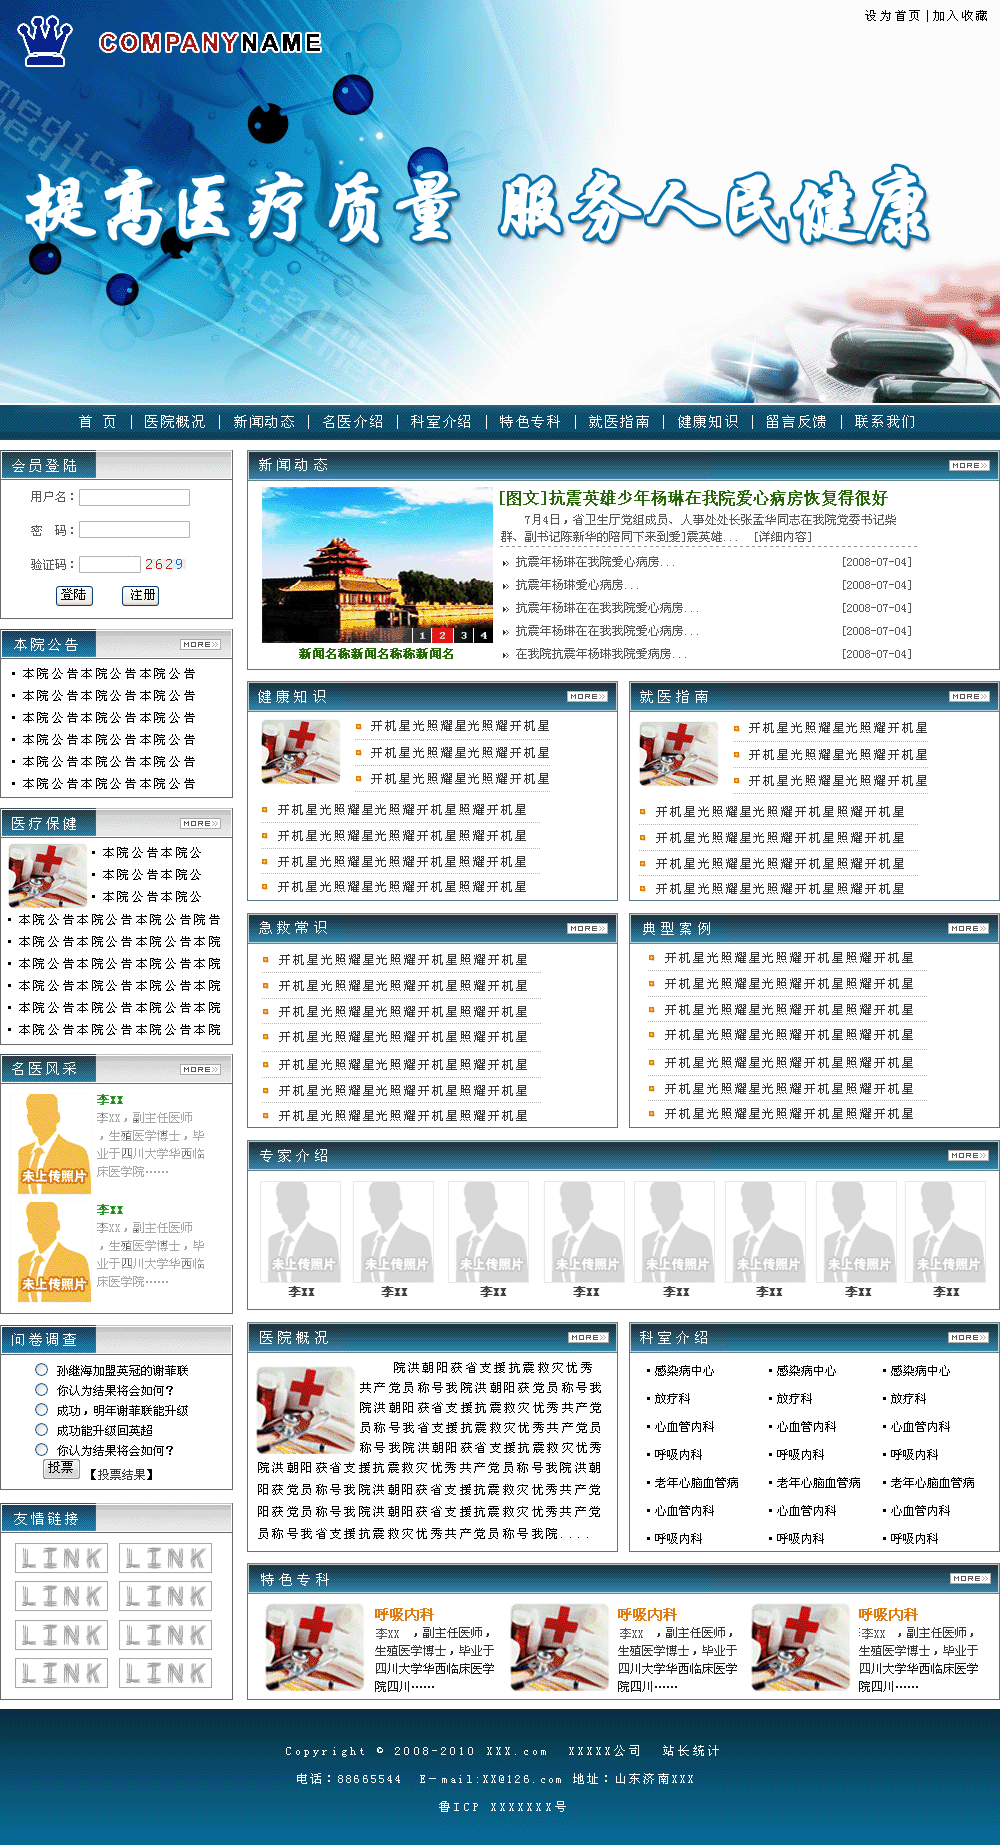Select radio option 孙继海加盟英冠的谢菲联
Viewport: 1000px width, 1845px height.
pyautogui.click(x=42, y=1370)
